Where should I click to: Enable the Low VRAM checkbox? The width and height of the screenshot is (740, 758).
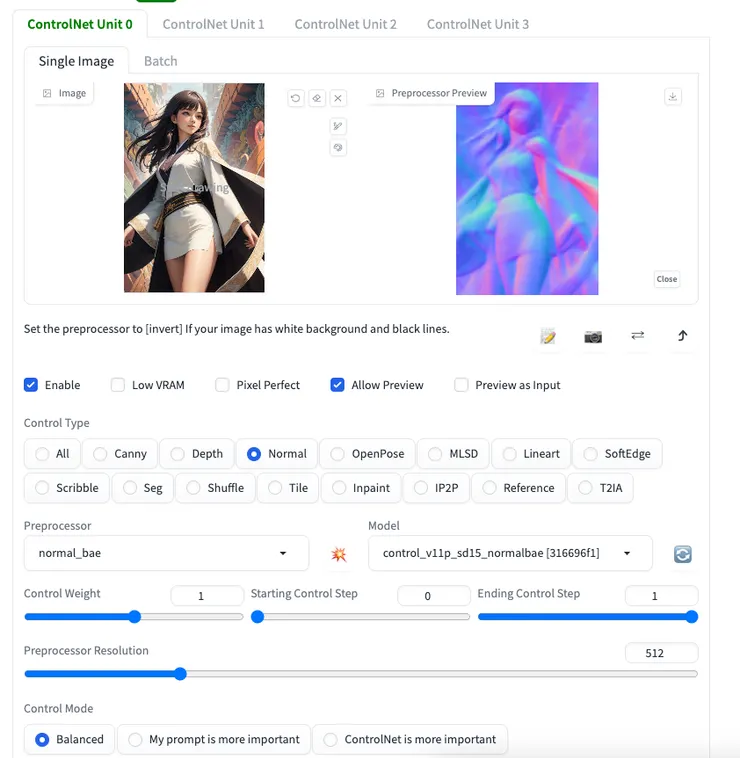[x=117, y=385]
